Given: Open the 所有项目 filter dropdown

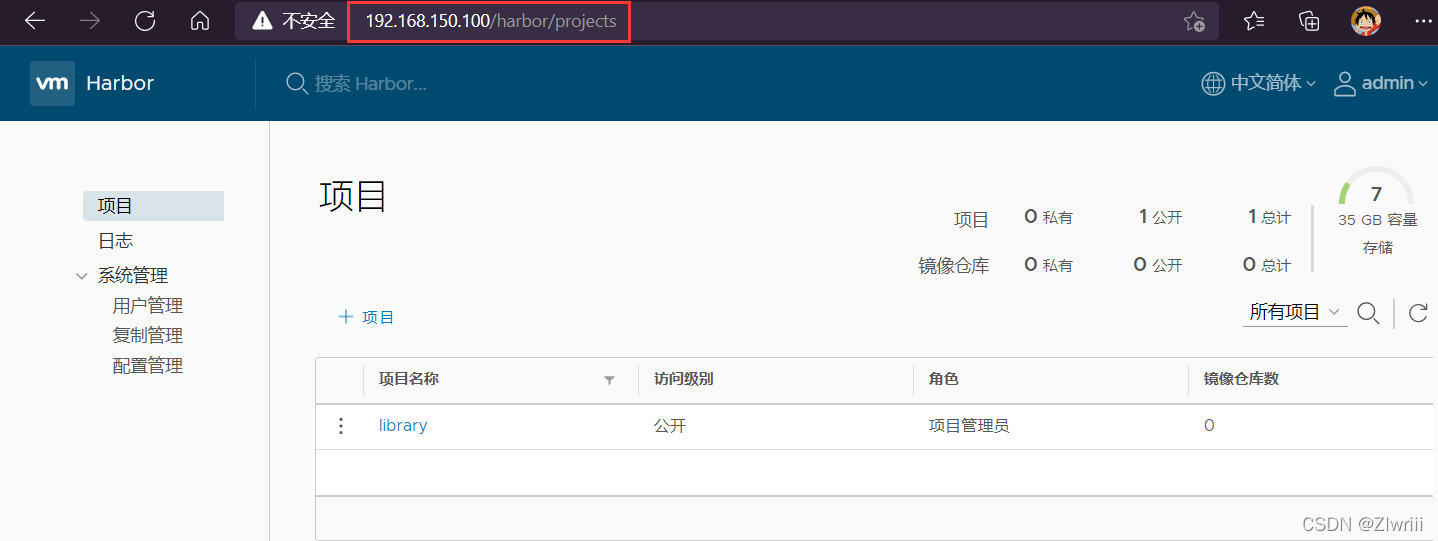Looking at the screenshot, I should point(1295,313).
